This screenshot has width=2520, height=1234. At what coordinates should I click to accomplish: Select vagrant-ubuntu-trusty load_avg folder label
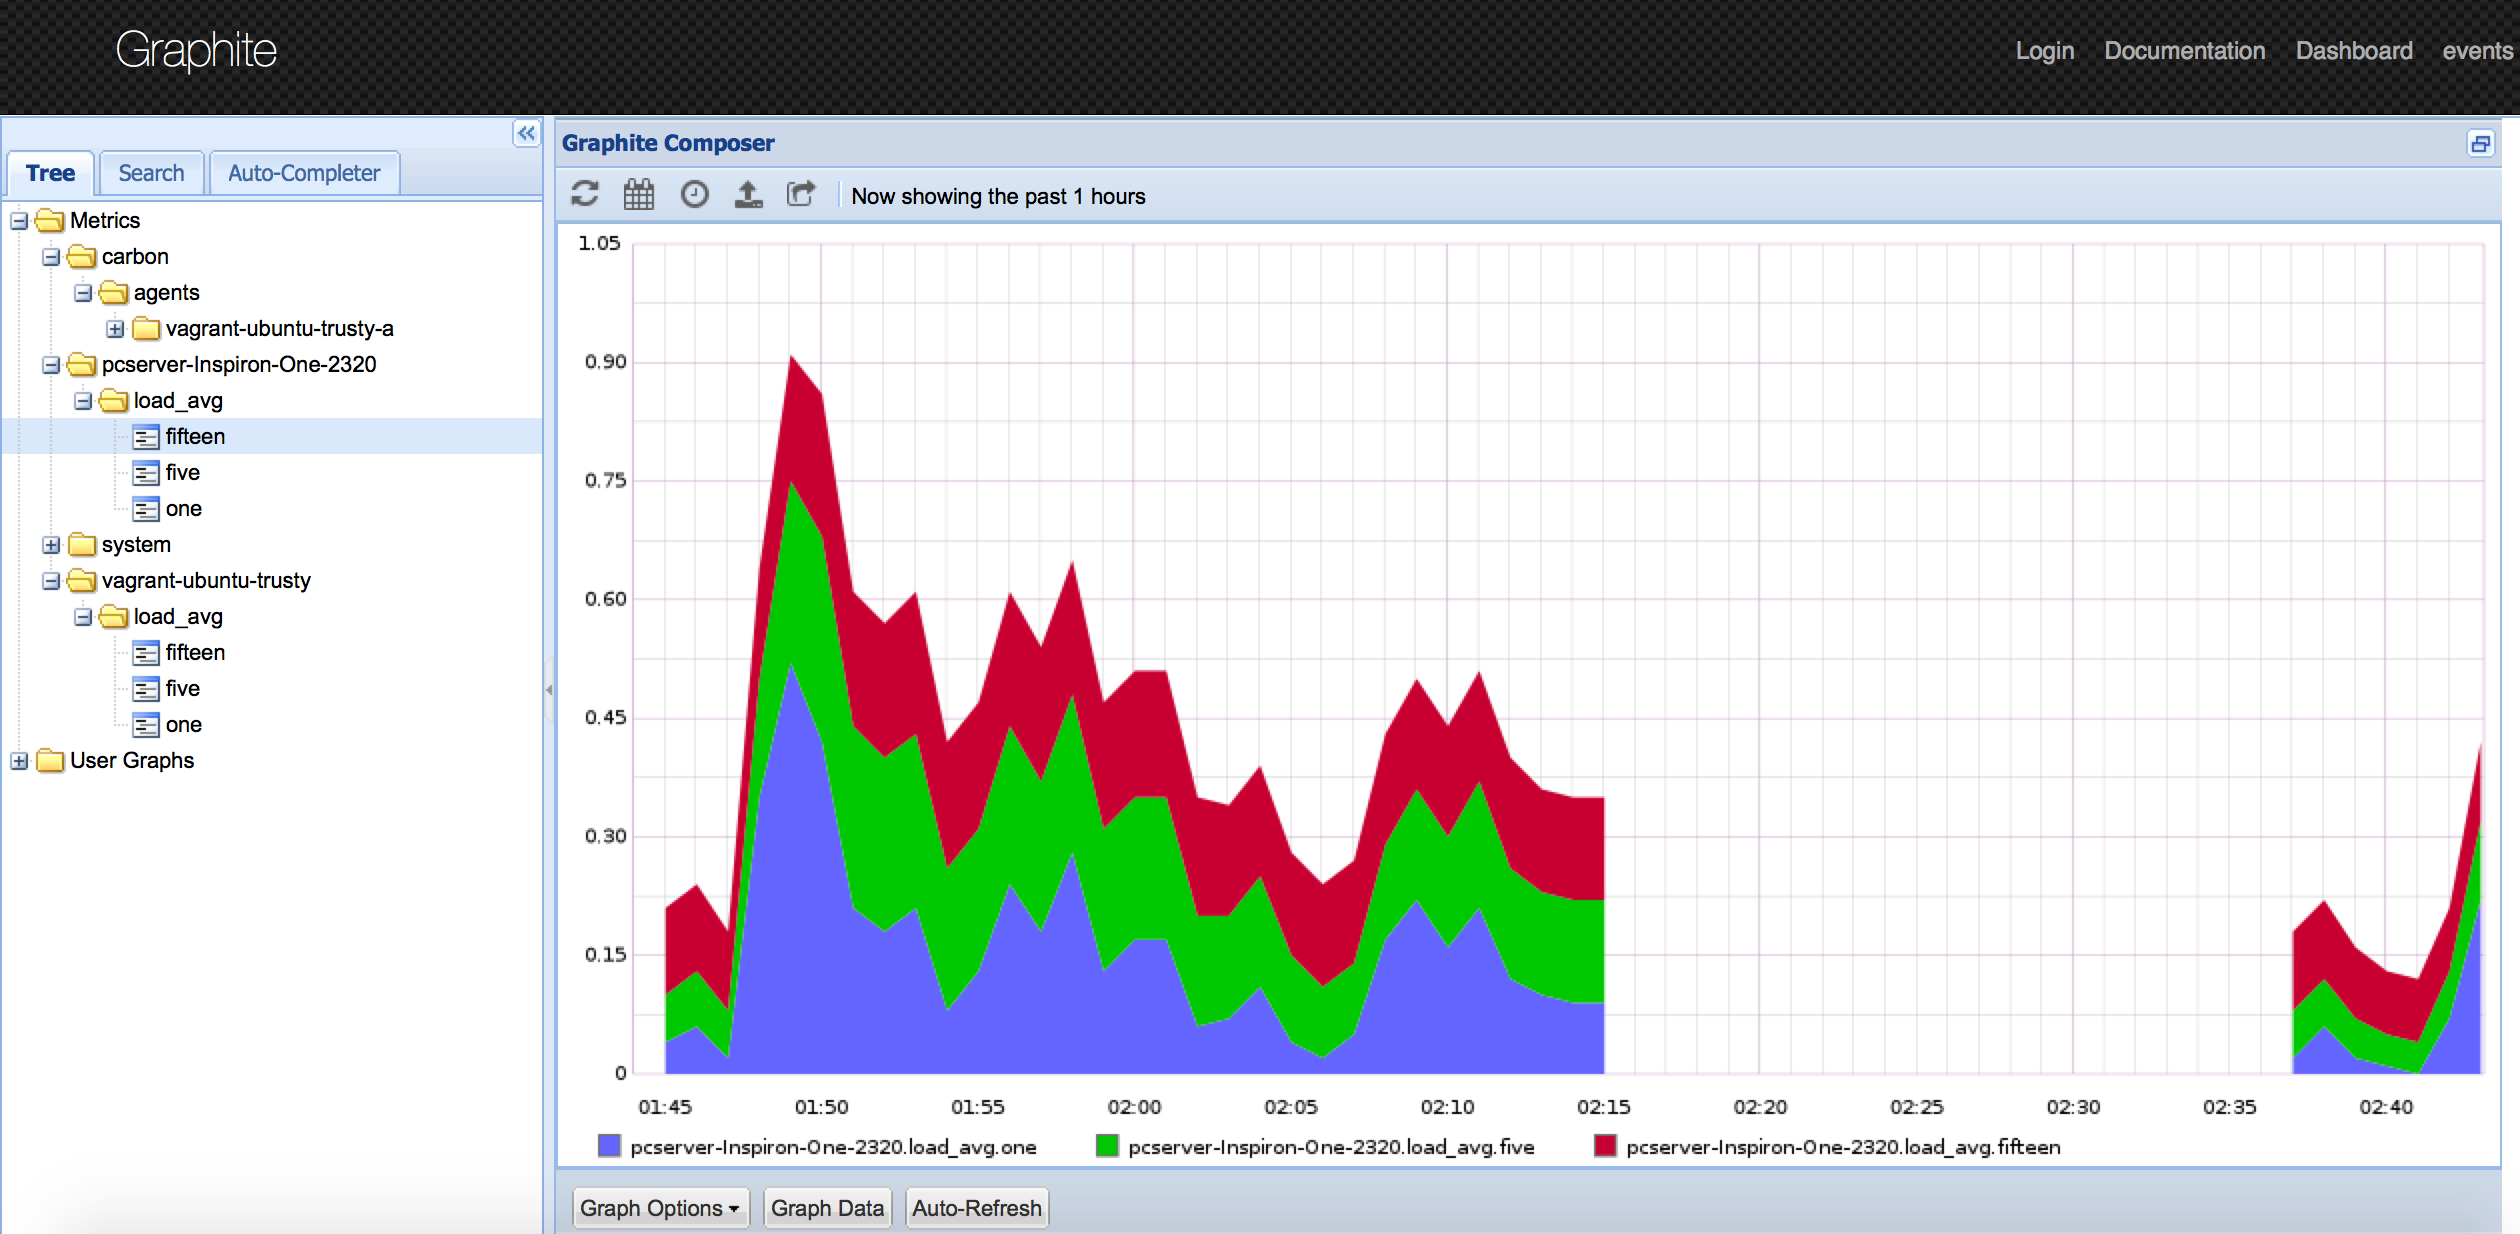(178, 617)
